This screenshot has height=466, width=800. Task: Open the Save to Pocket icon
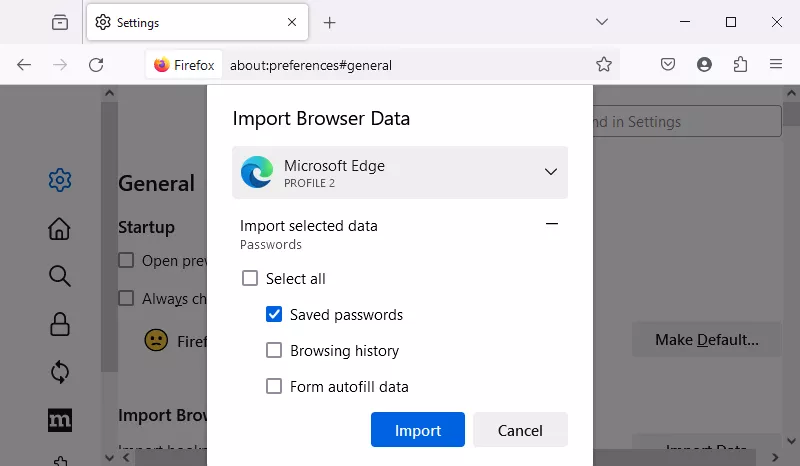click(x=668, y=64)
